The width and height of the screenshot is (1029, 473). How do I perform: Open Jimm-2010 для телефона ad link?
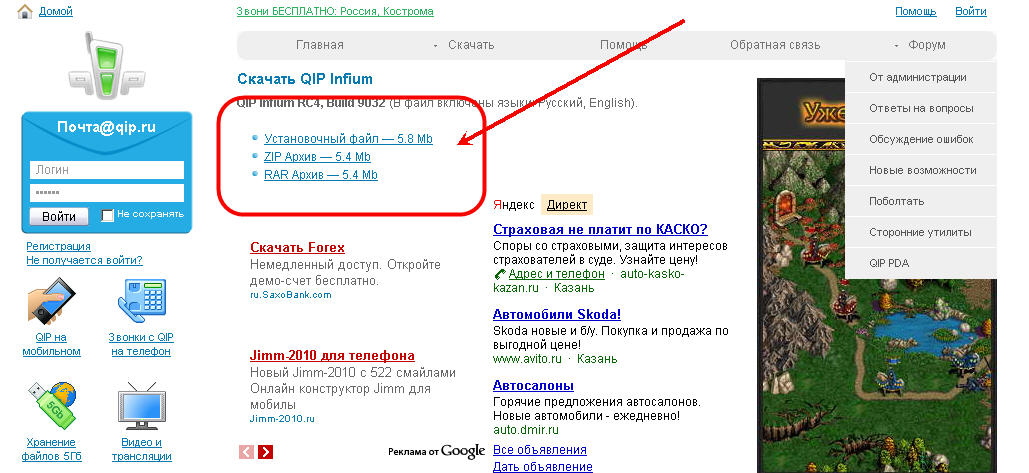pyautogui.click(x=332, y=356)
